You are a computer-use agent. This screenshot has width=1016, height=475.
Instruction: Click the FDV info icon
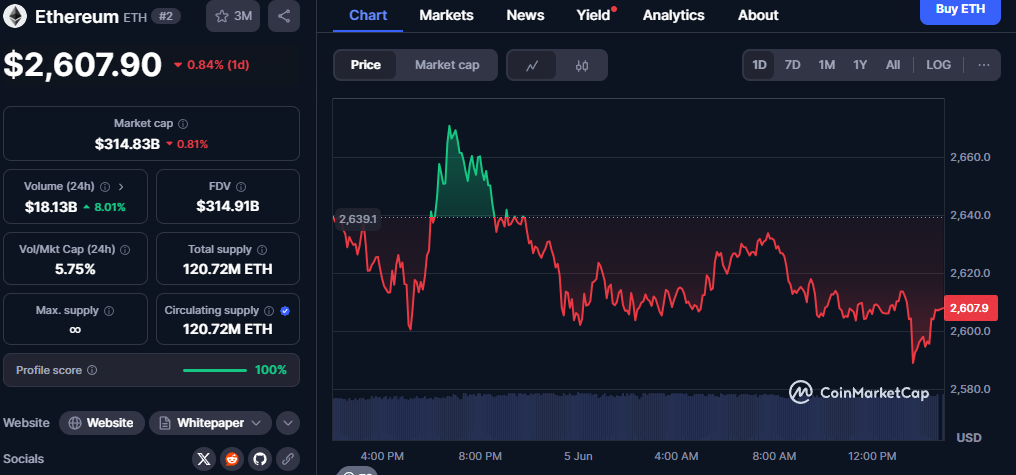[240, 187]
